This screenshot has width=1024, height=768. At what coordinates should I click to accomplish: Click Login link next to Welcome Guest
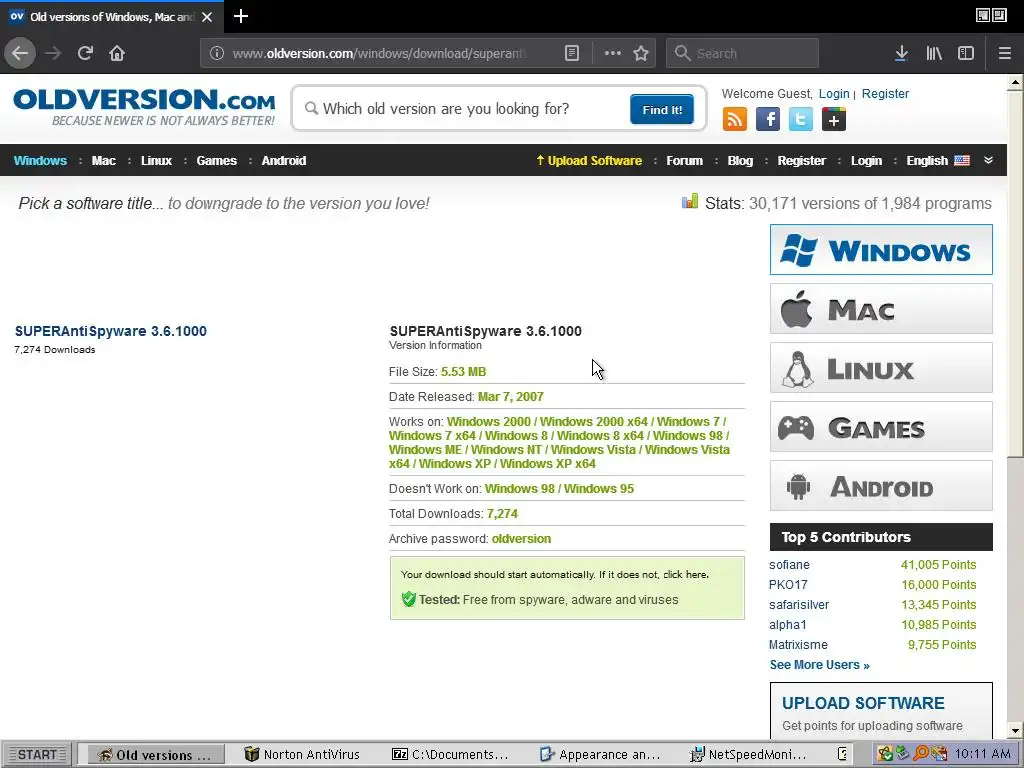tap(834, 93)
